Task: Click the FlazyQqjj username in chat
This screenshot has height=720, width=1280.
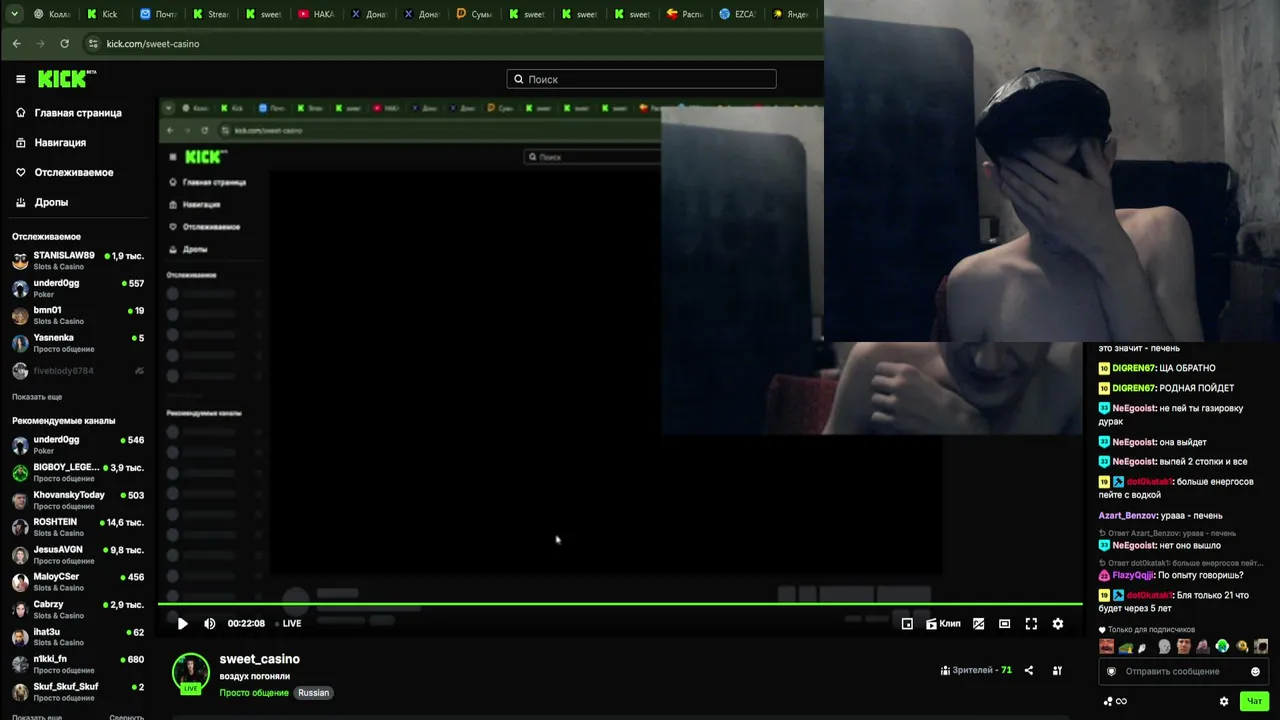Action: coord(1133,575)
